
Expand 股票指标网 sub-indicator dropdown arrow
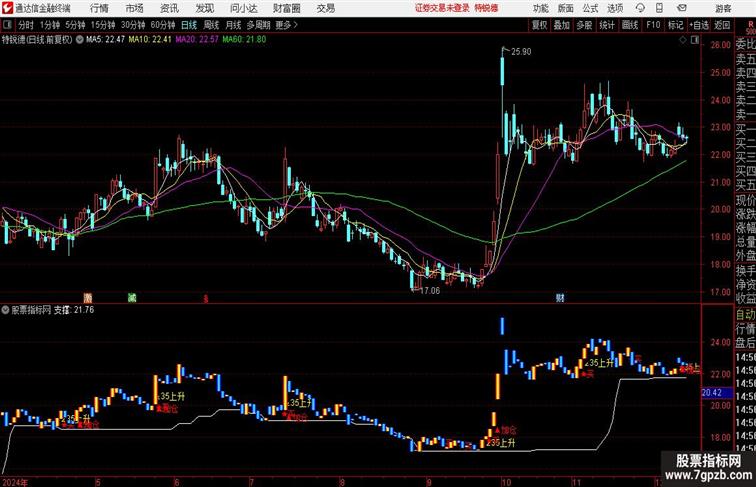pos(5,310)
